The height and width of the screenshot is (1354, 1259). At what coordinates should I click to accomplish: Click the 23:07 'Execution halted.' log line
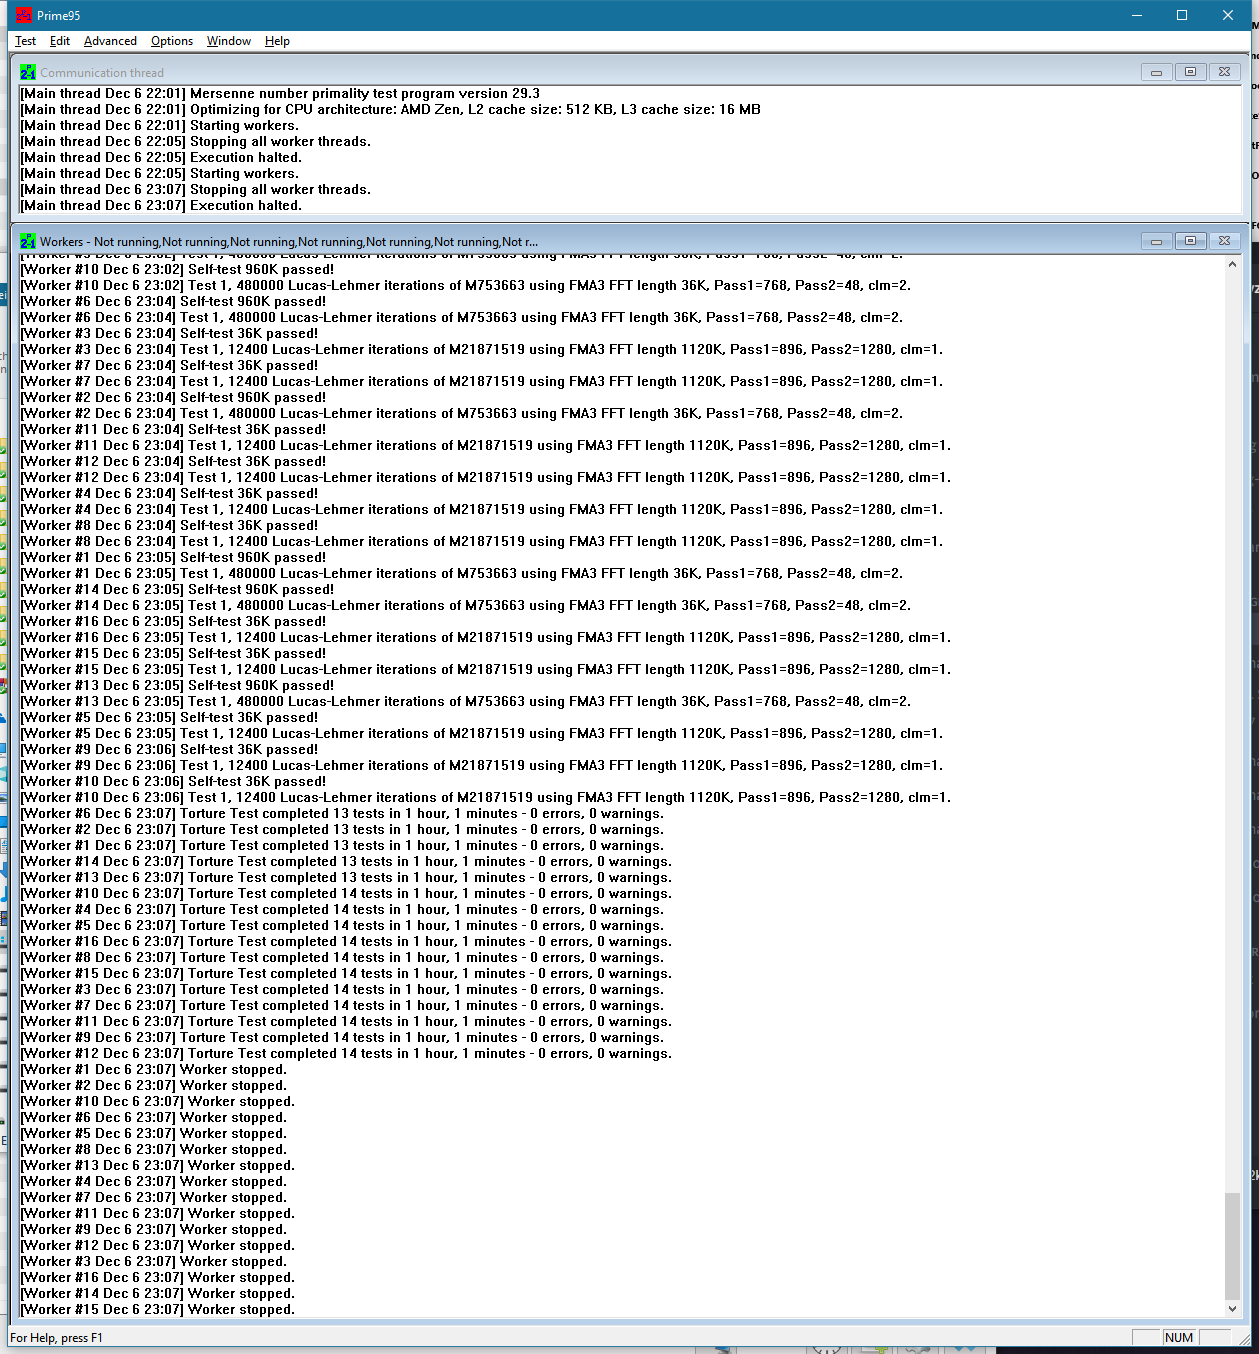click(161, 205)
